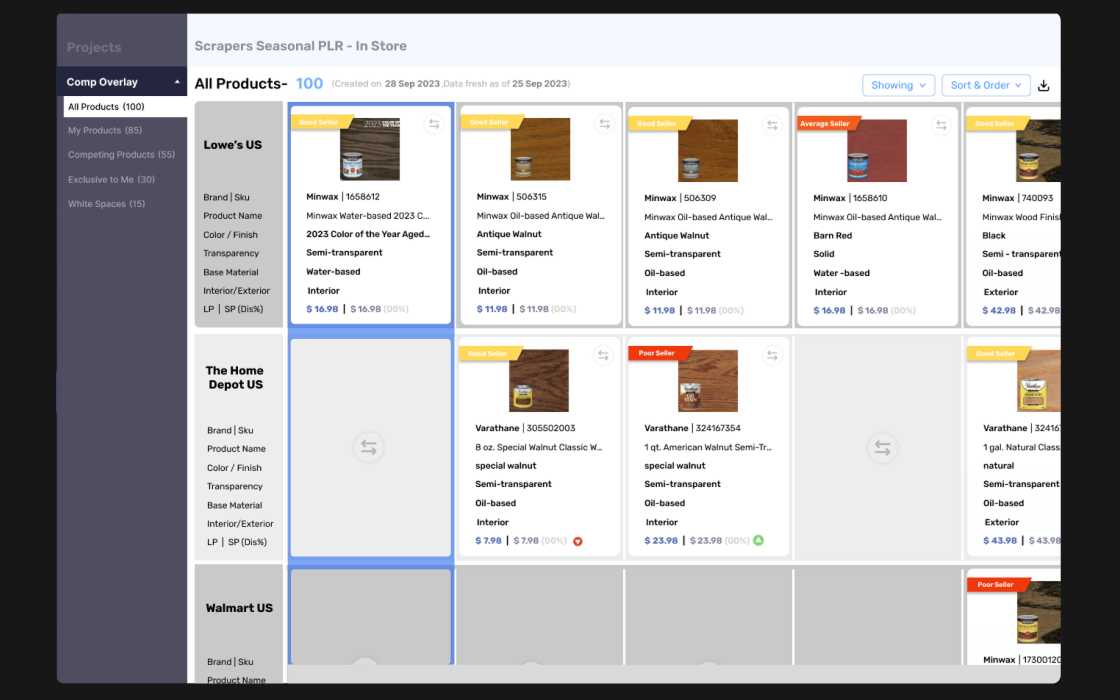
Task: Click Barn Red stain product thumbnail
Action: 876,151
